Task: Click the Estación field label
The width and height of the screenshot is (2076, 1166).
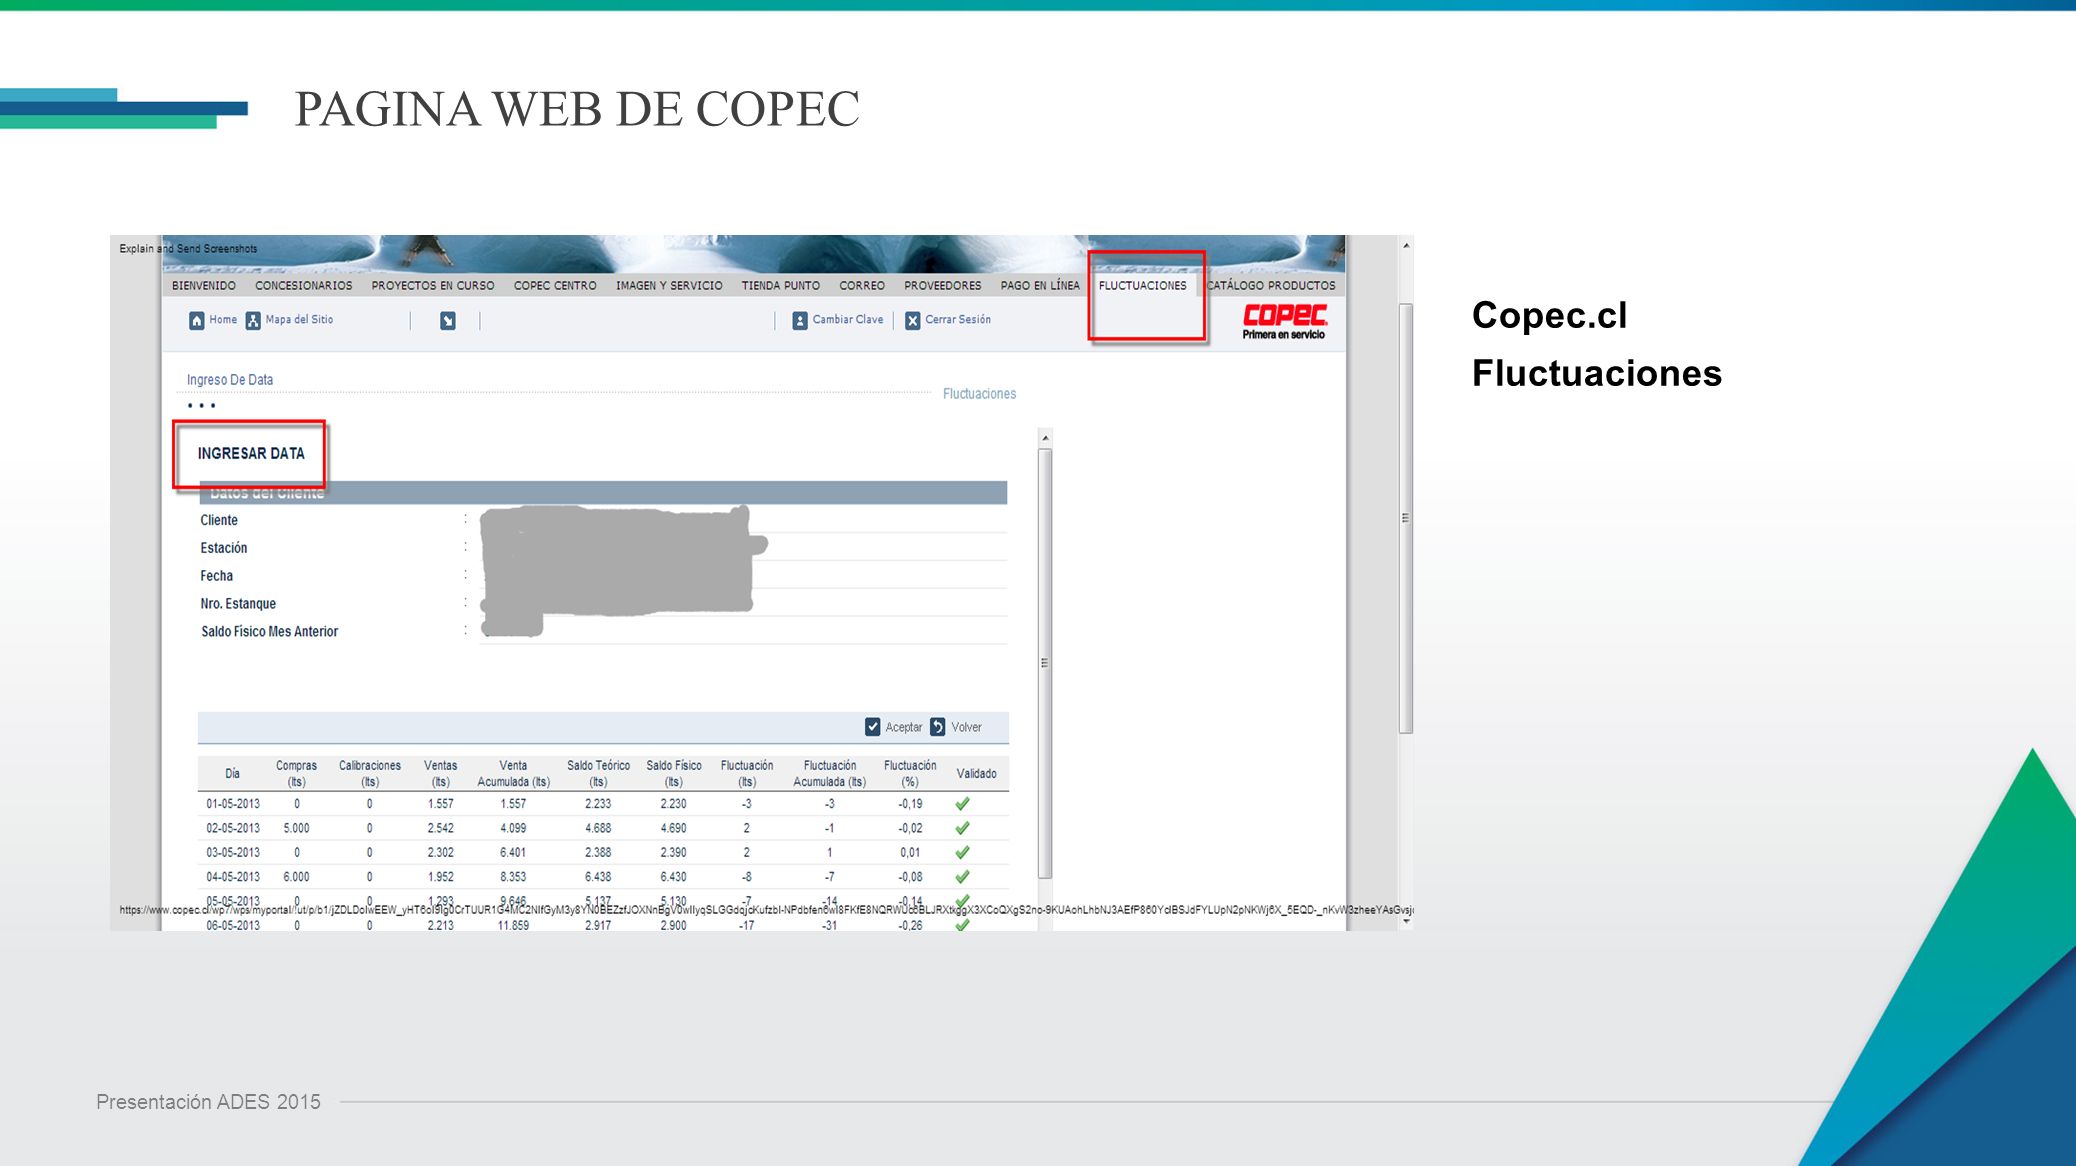Action: tap(224, 548)
